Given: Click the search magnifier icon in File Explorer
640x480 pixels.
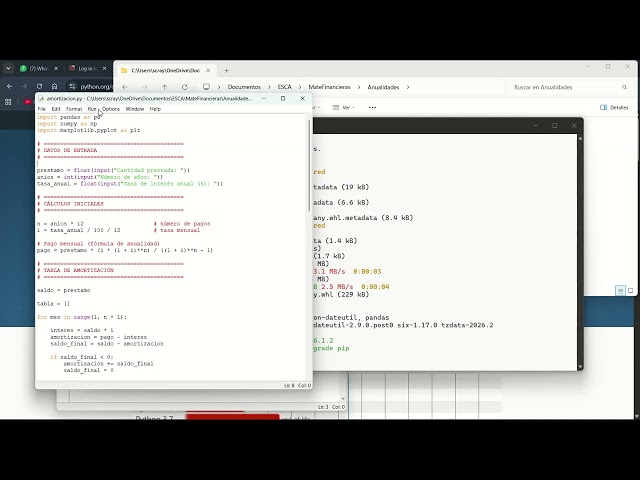Looking at the screenshot, I should point(624,87).
